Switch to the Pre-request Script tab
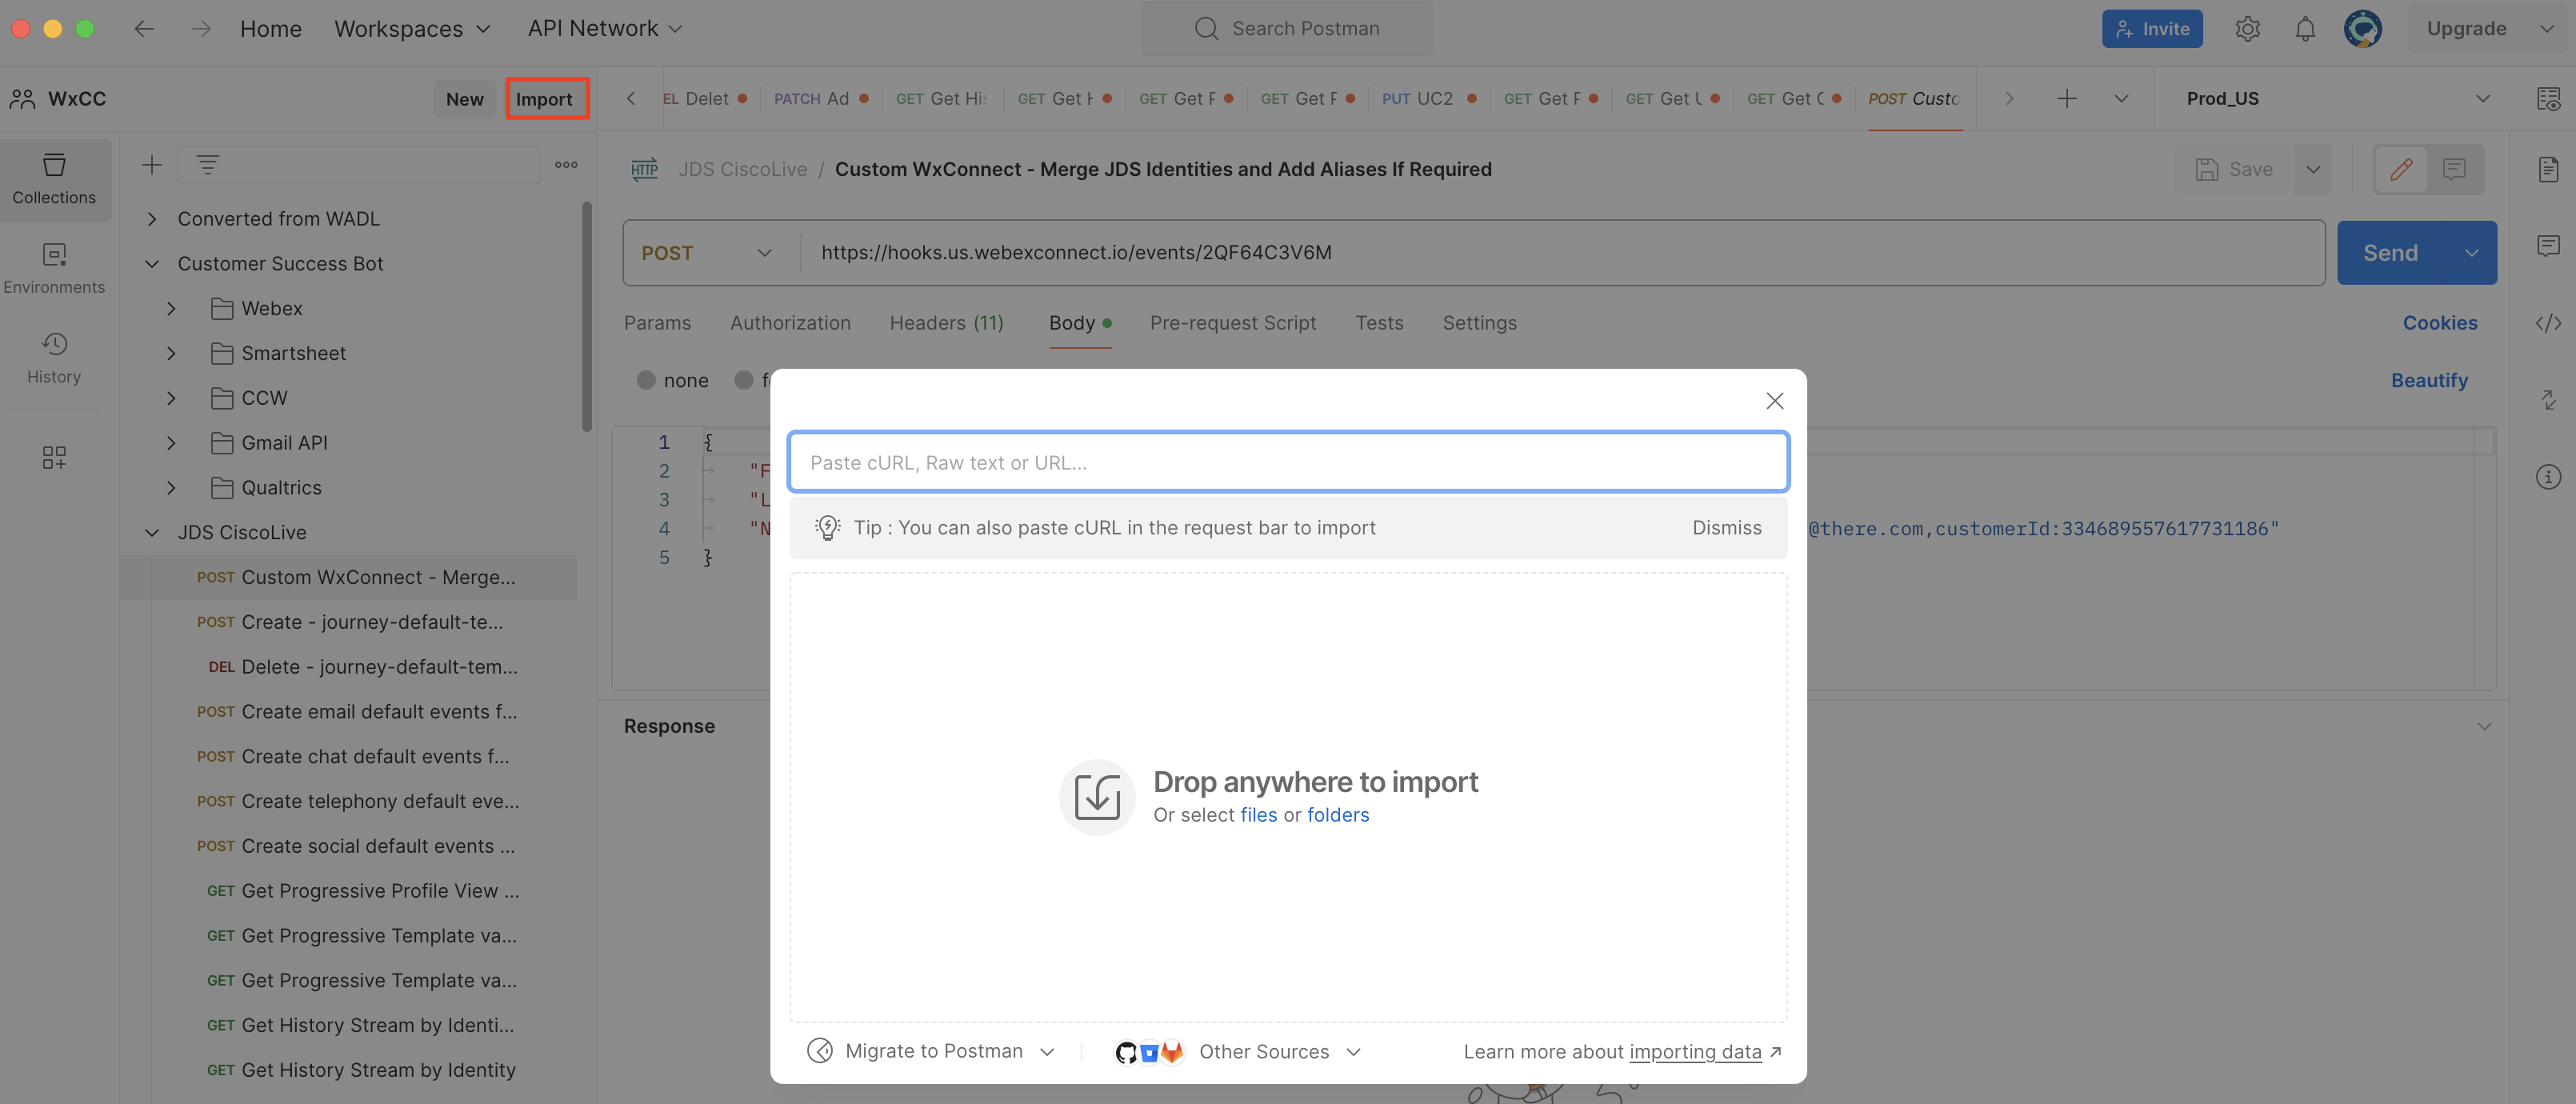 pos(1232,323)
